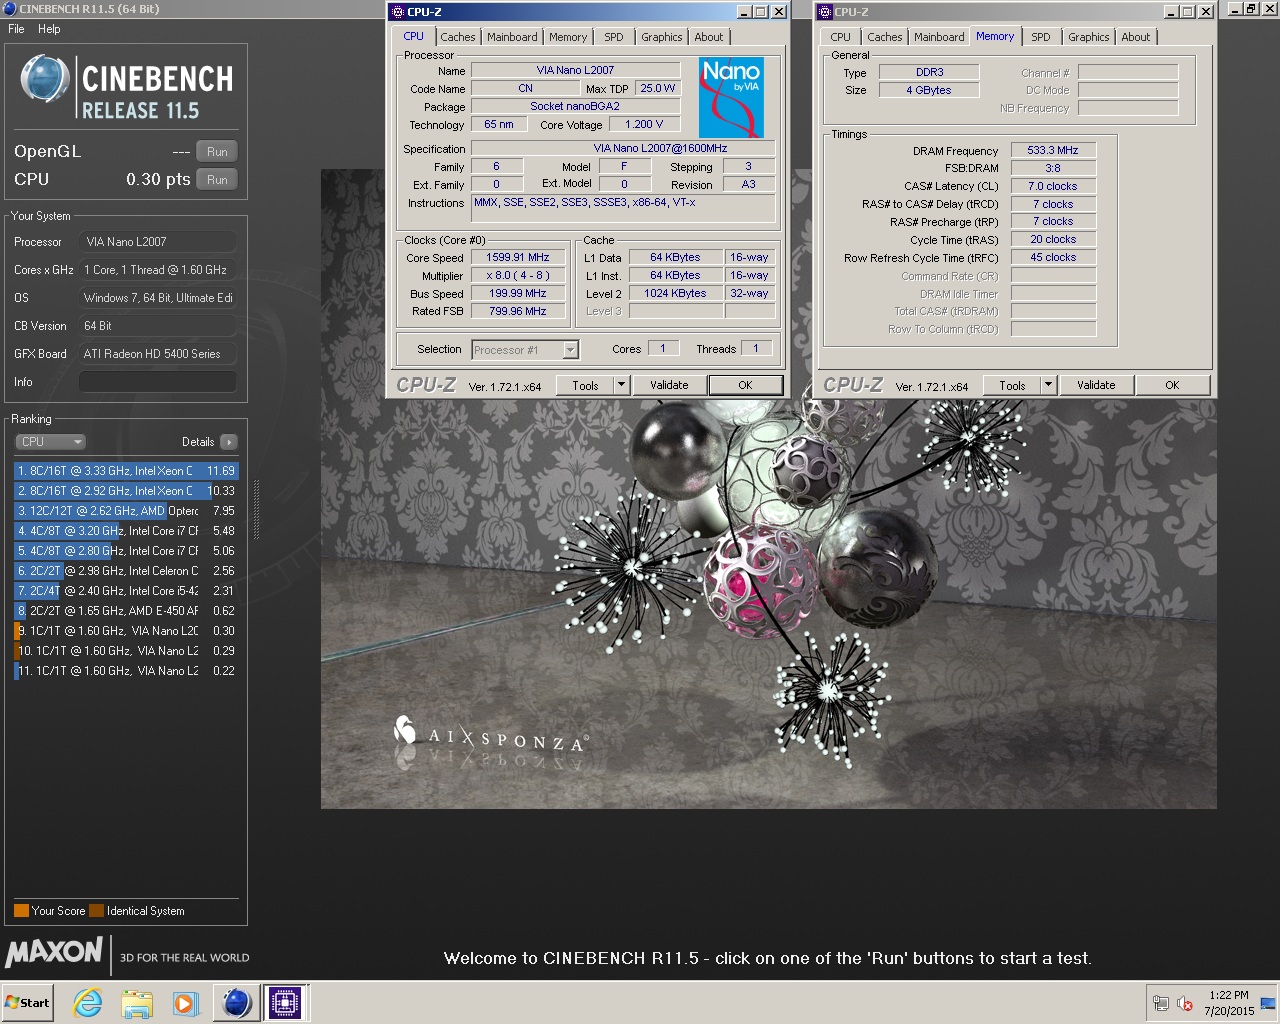This screenshot has height=1024, width=1280.
Task: Click the VIA Nano logo in CPU-Z
Action: pyautogui.click(x=731, y=97)
